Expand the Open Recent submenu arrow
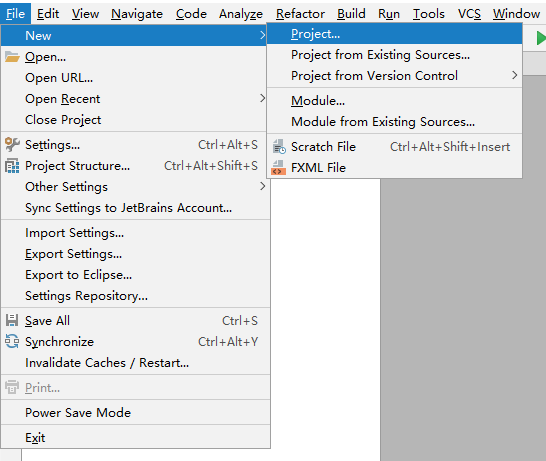546x461 pixels. tap(262, 98)
